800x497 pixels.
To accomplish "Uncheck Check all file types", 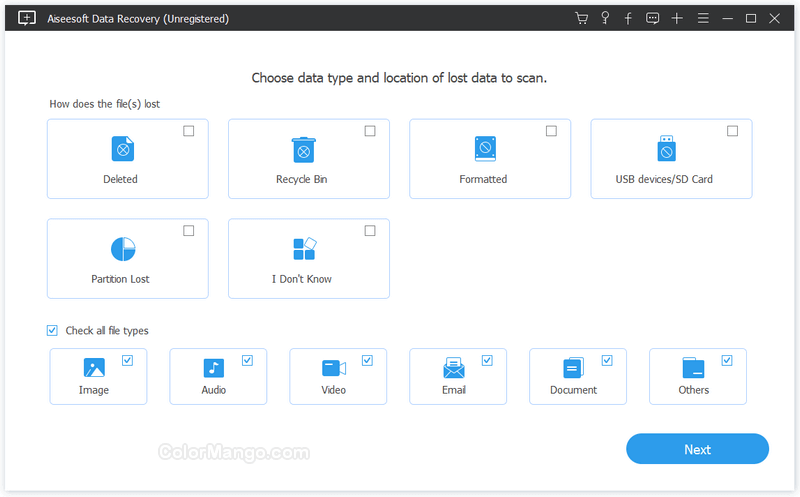I will point(53,331).
